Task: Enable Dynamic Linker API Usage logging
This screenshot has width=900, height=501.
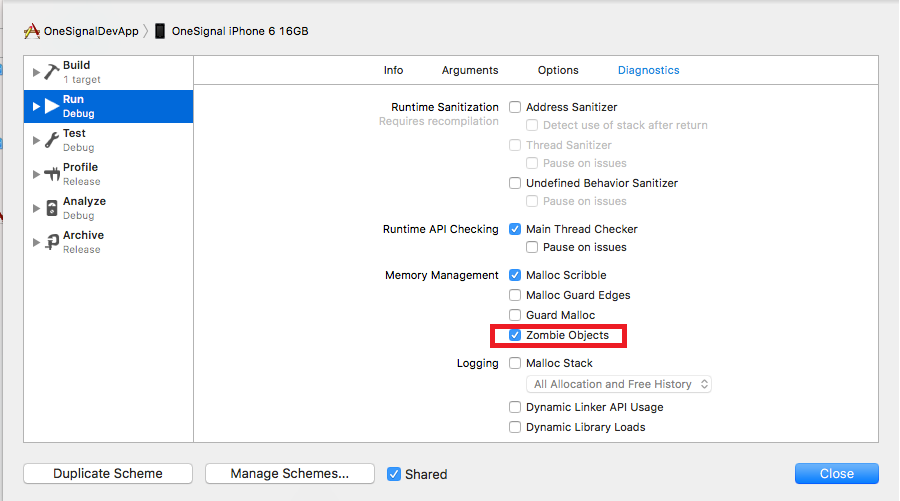Action: (515, 407)
